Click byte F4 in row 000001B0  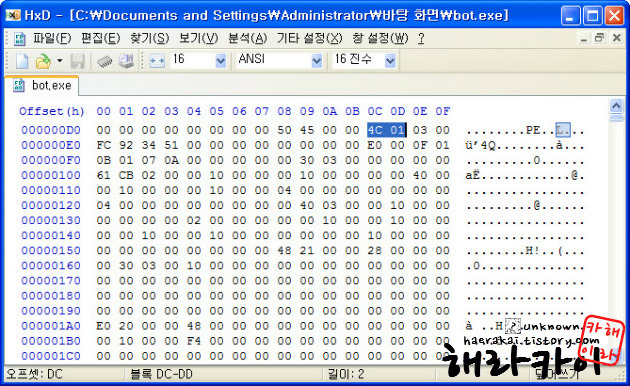pyautogui.click(x=194, y=341)
